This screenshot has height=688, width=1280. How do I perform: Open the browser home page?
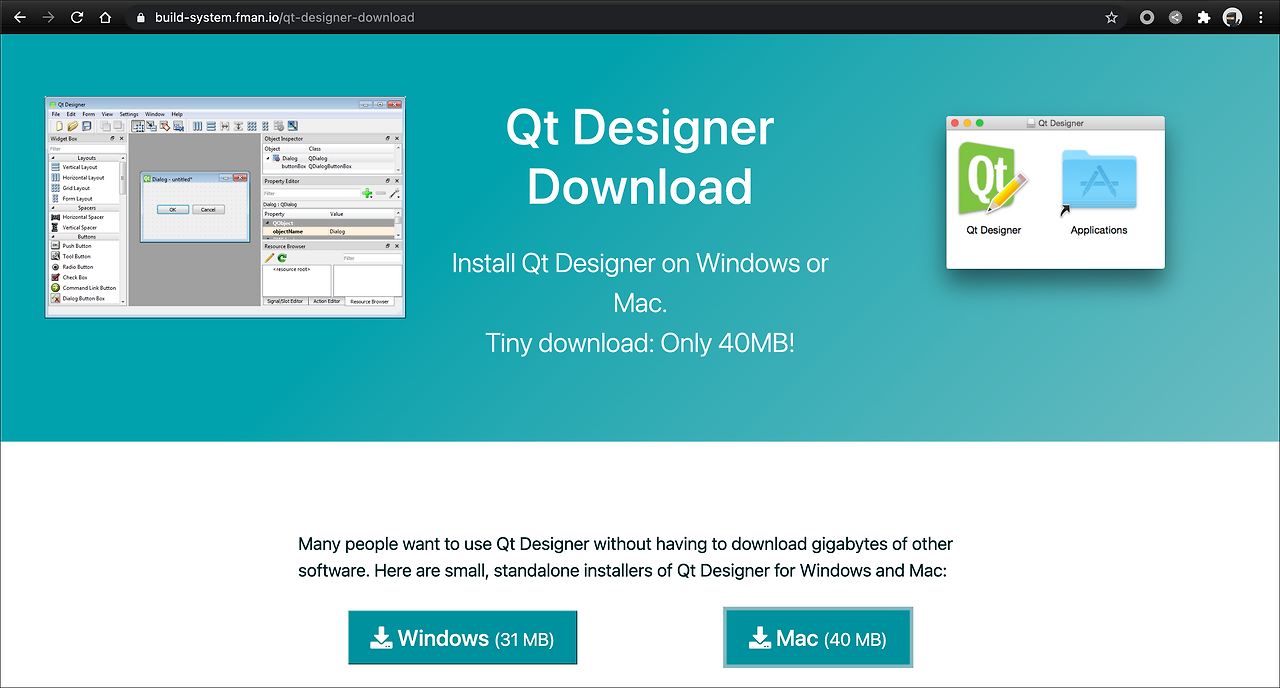105,17
